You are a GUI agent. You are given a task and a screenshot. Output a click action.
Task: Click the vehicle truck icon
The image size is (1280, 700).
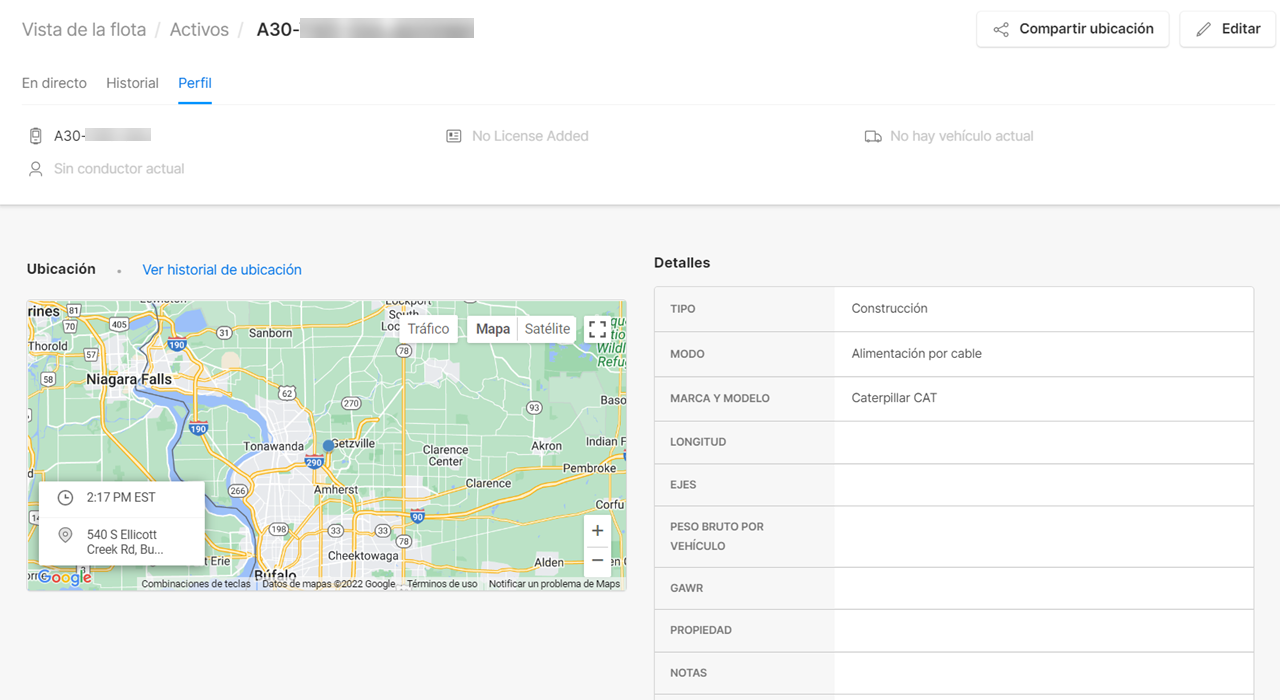[x=873, y=136]
